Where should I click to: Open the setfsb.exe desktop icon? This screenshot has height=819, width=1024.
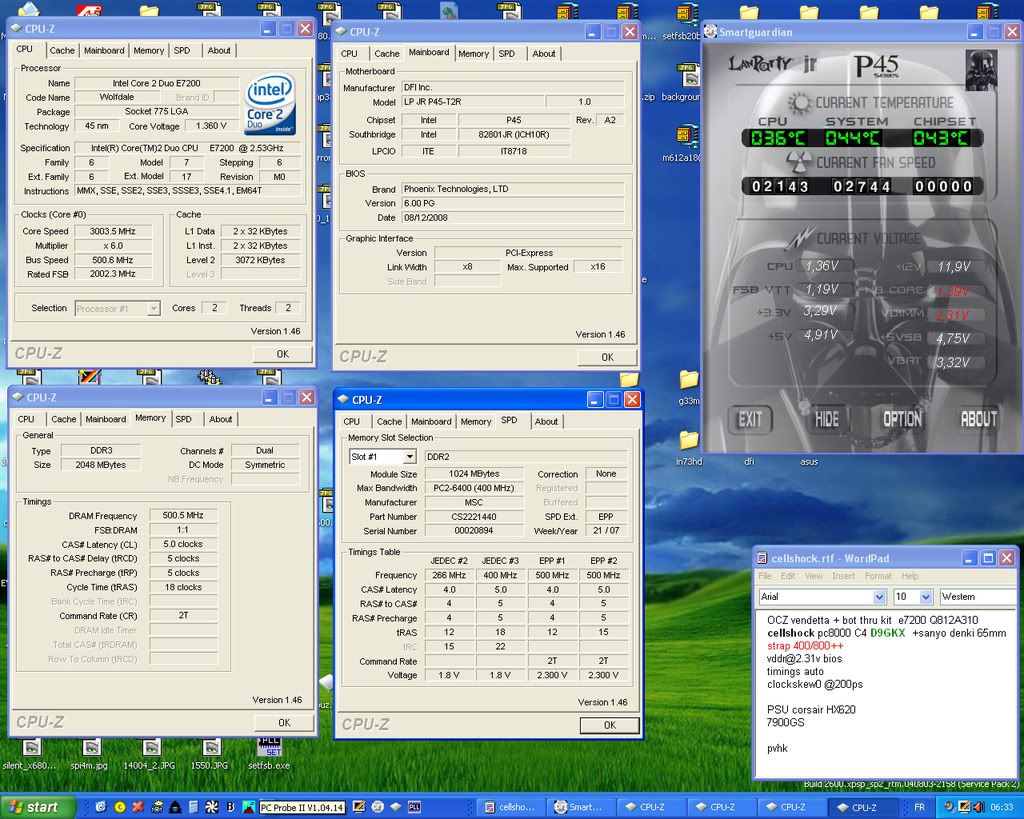(269, 748)
